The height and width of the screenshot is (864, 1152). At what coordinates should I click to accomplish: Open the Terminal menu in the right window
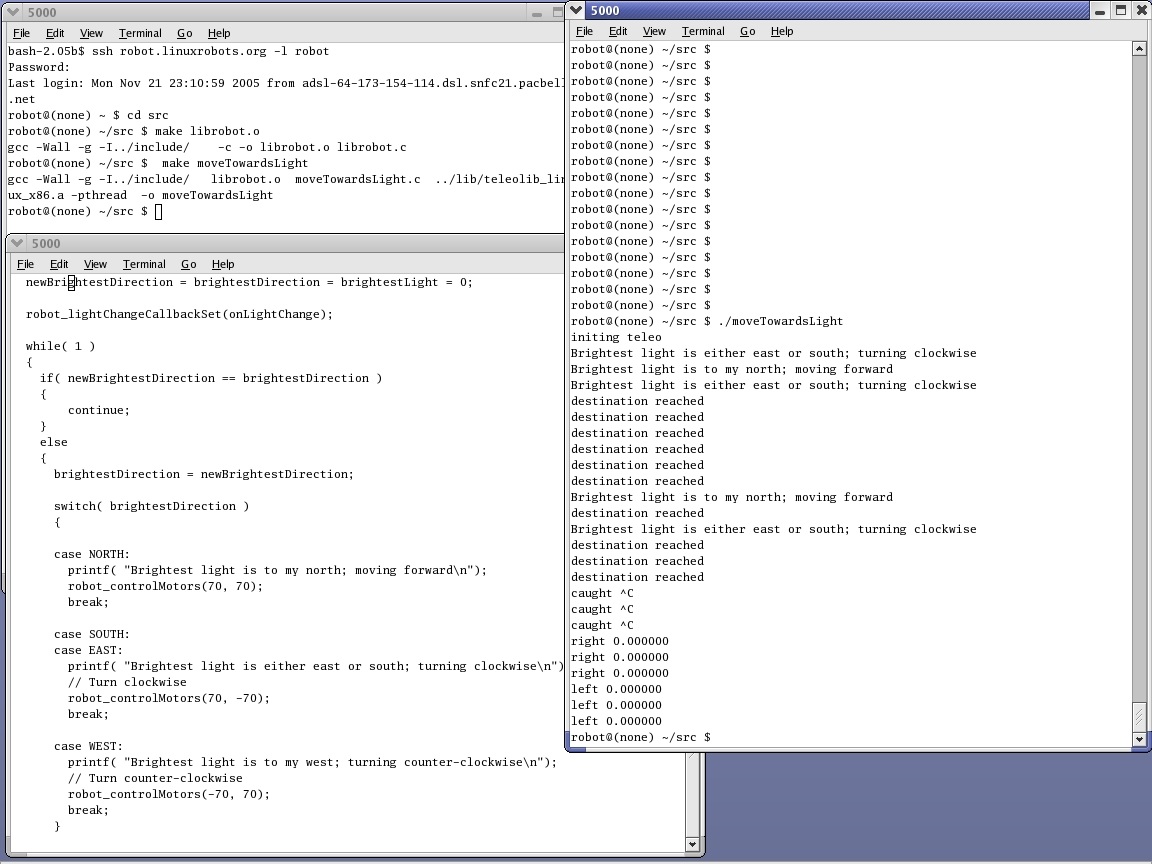pyautogui.click(x=703, y=31)
